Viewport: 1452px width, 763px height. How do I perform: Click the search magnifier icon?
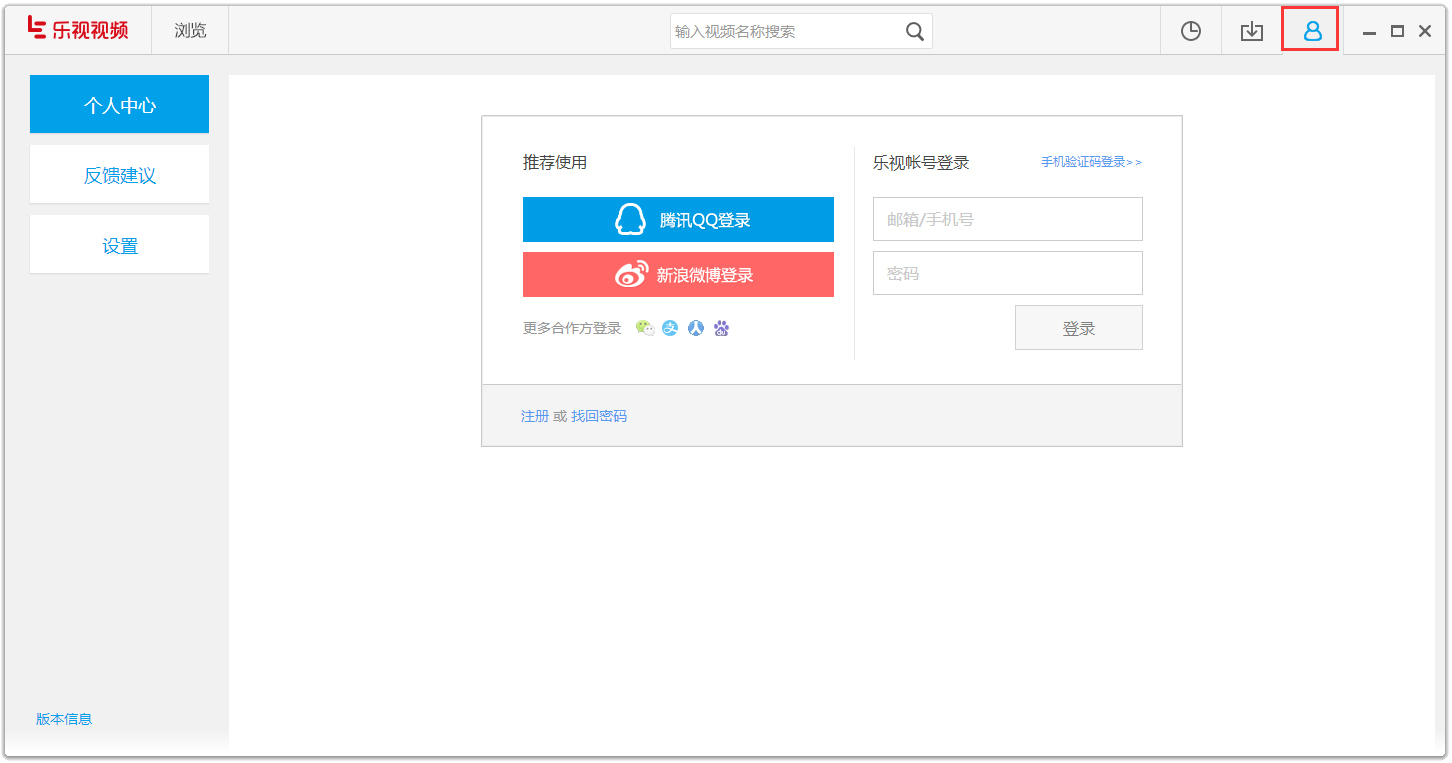914,31
